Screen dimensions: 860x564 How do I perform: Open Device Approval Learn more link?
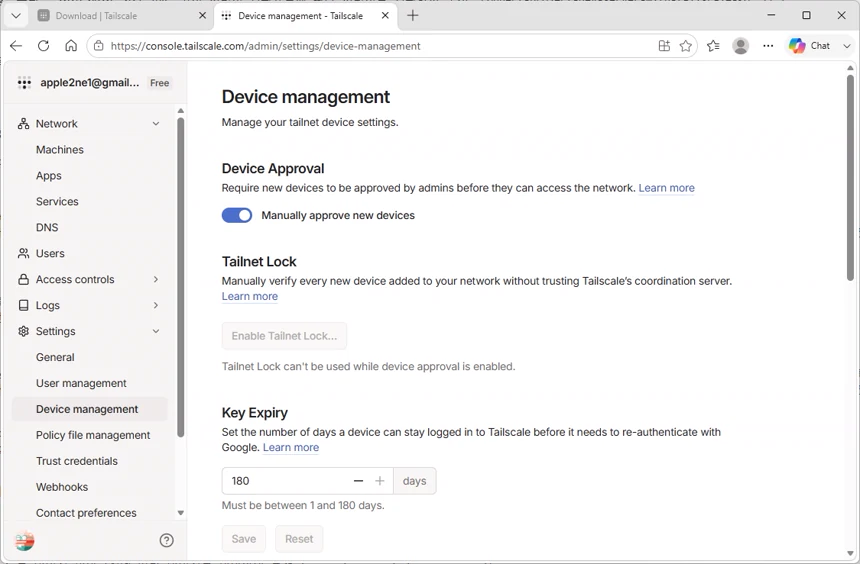pos(666,188)
